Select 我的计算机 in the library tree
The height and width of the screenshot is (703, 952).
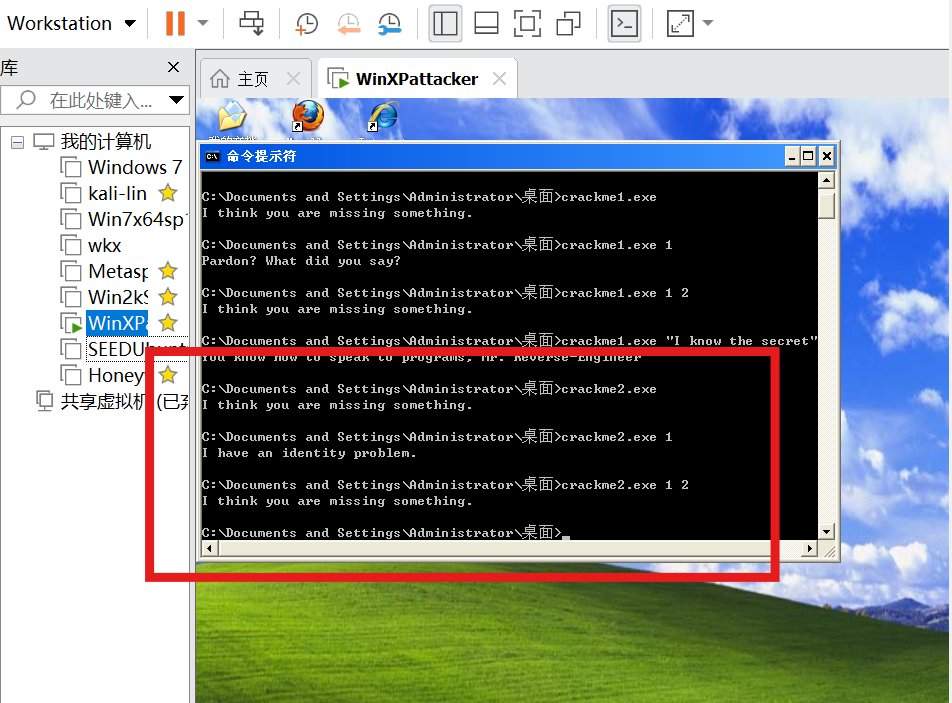coord(106,142)
